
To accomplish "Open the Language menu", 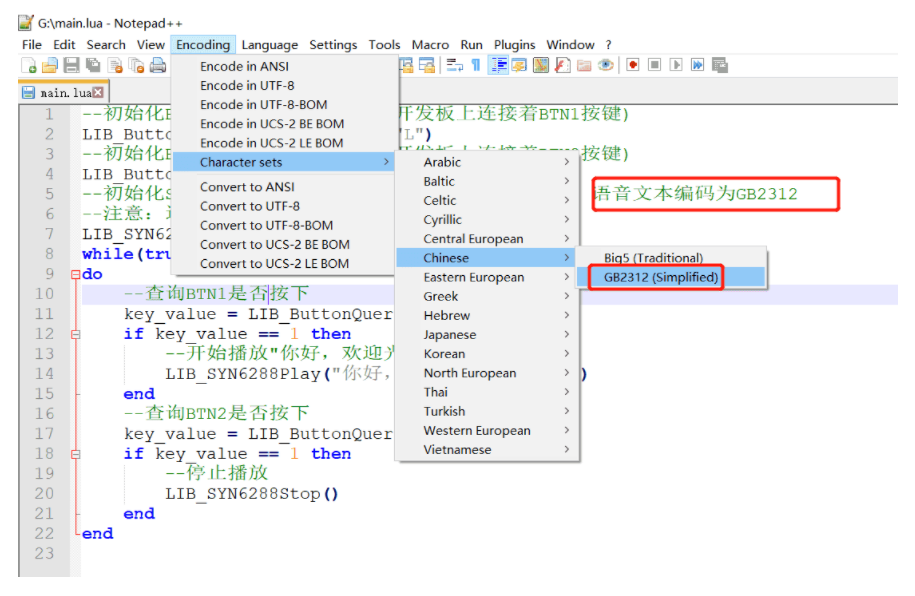I will [270, 45].
